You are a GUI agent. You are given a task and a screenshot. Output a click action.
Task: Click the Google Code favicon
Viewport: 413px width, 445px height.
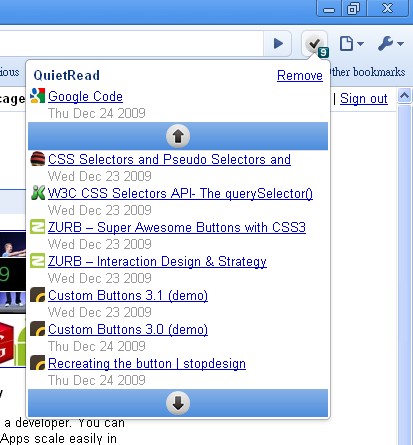pos(37,96)
